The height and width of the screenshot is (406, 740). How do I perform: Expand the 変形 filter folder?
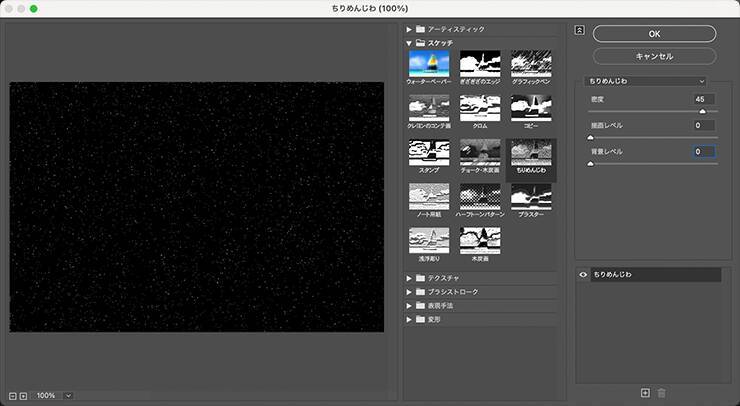point(409,319)
